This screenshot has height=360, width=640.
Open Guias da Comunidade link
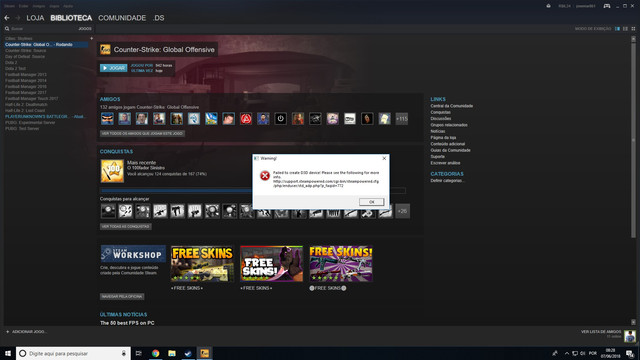[x=450, y=150]
